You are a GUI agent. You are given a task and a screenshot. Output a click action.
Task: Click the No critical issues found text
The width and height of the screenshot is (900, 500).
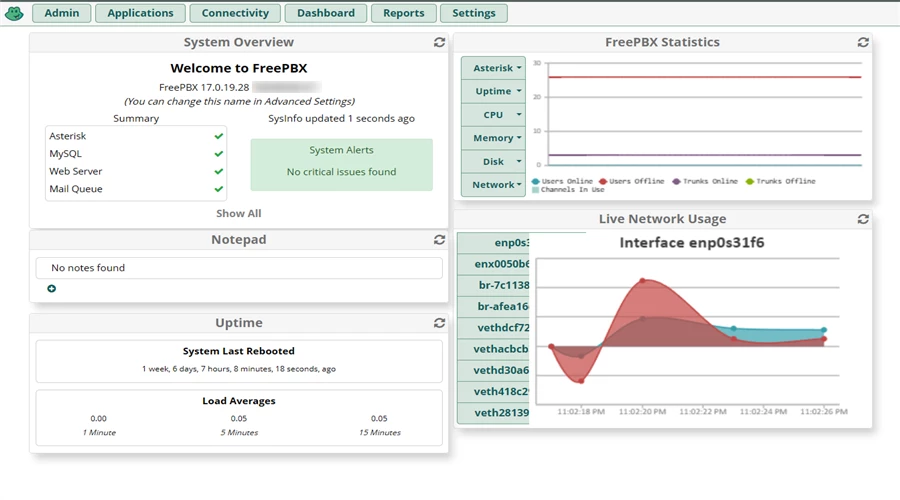point(342,172)
